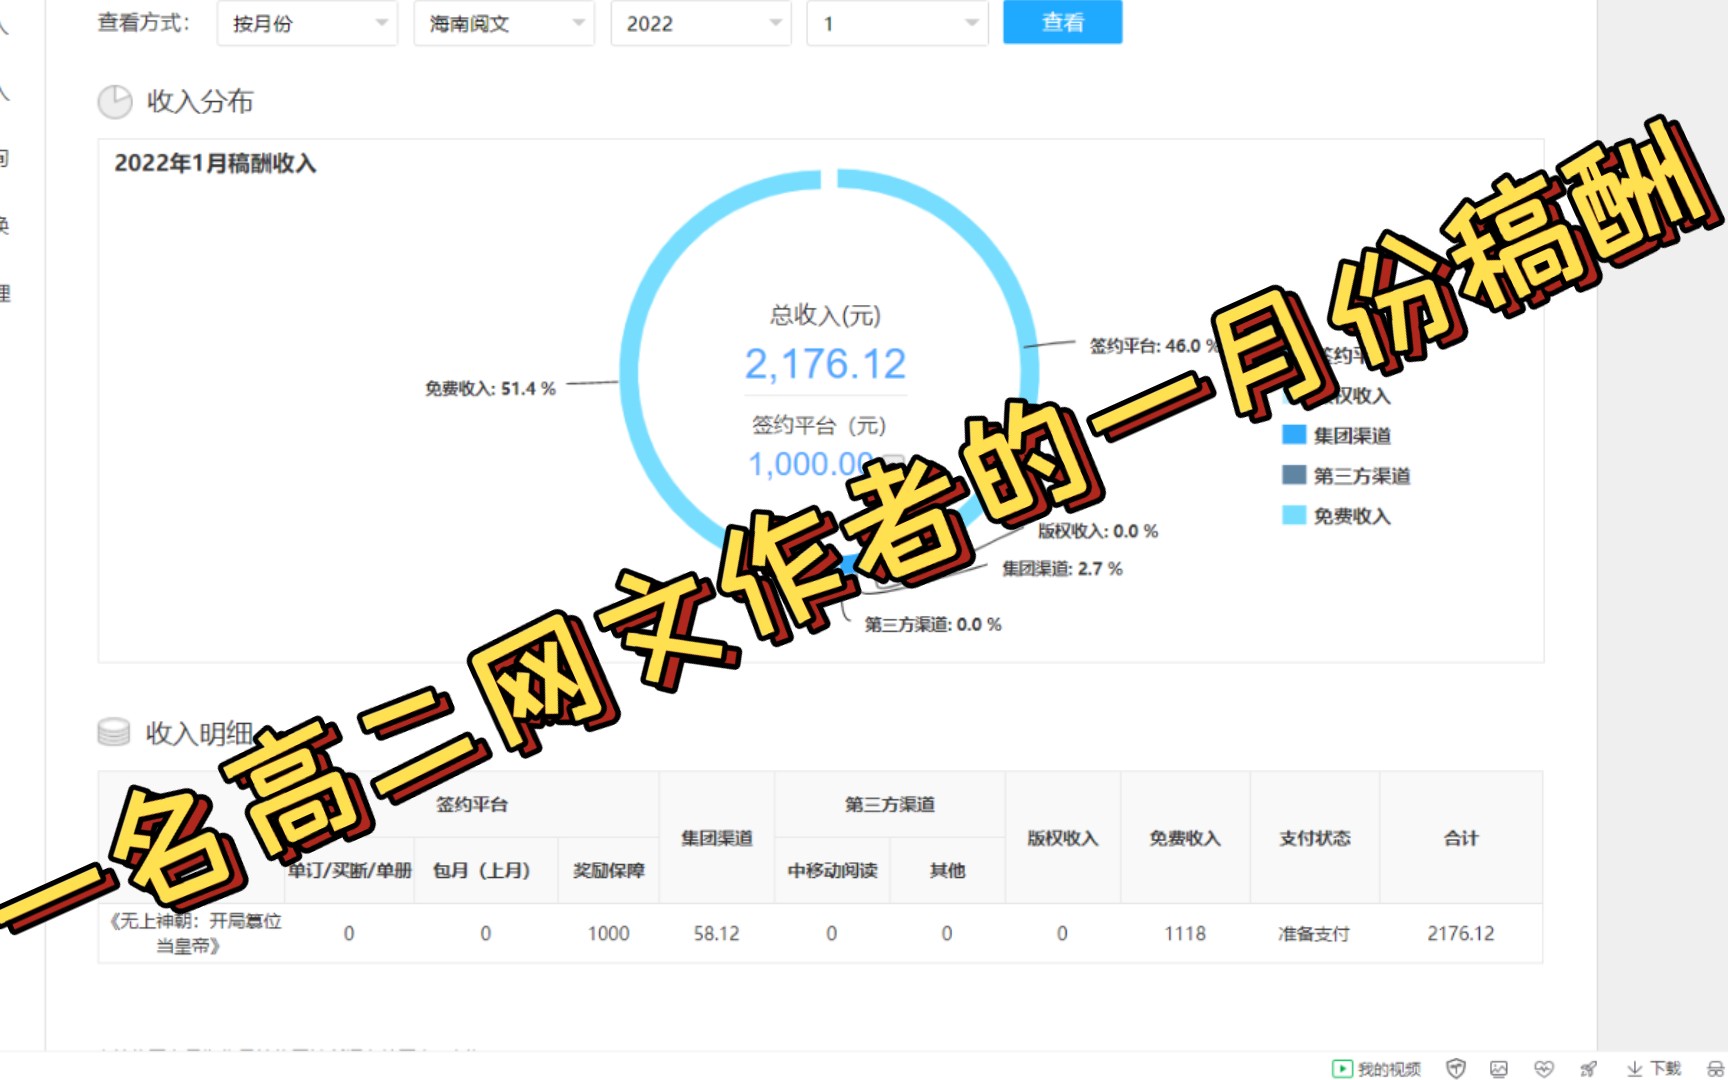The width and height of the screenshot is (1728, 1080).
Task: Click the 合计 column header
Action: 1461,838
